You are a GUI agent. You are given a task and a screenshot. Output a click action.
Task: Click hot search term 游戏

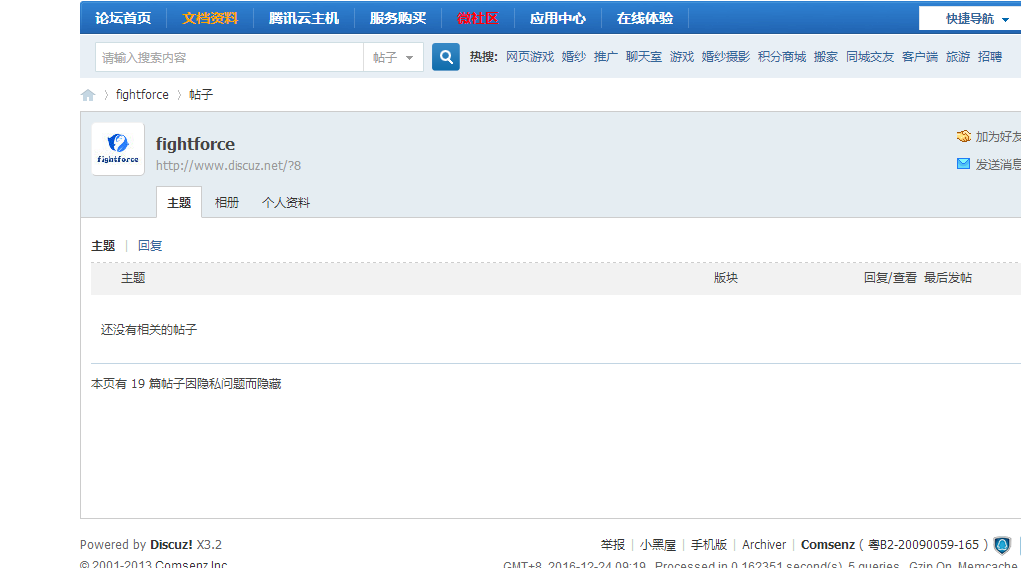click(682, 57)
